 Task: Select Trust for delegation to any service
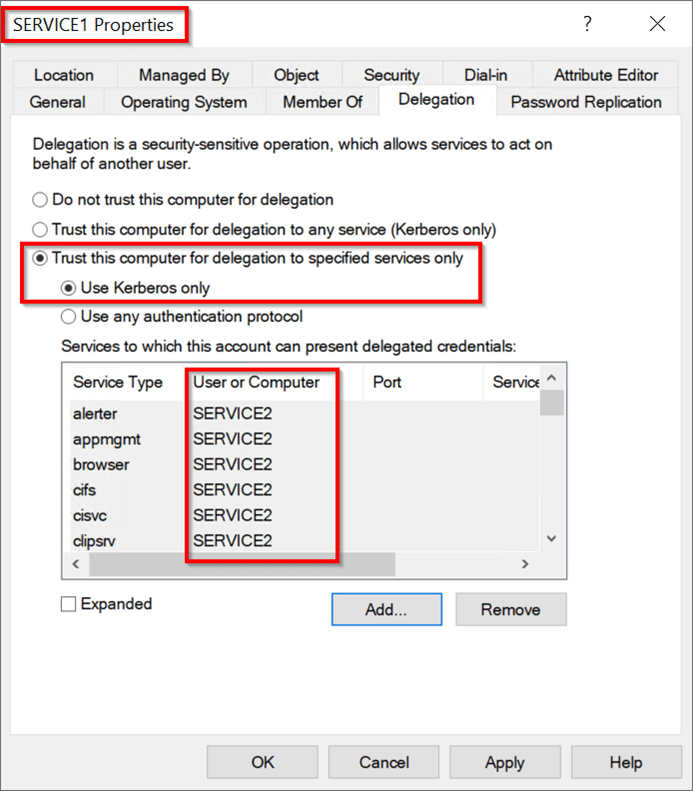pyautogui.click(x=264, y=230)
